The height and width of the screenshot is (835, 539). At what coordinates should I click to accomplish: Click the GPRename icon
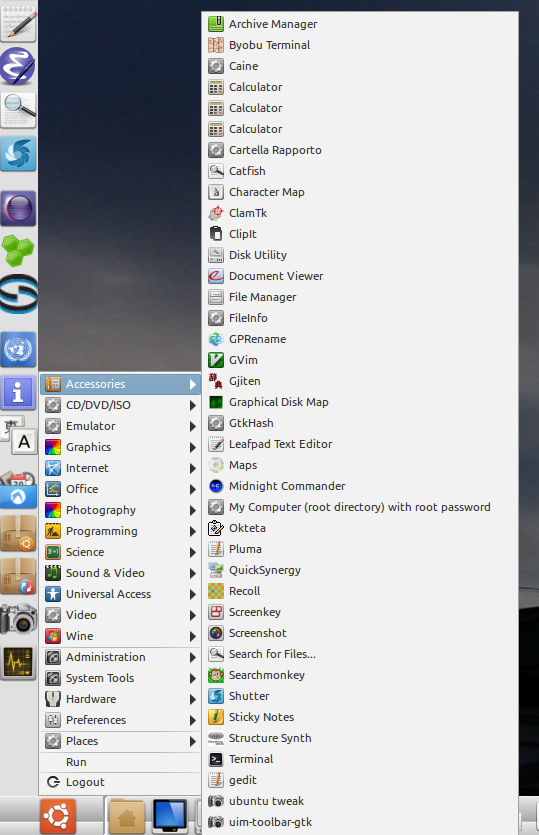(x=216, y=339)
